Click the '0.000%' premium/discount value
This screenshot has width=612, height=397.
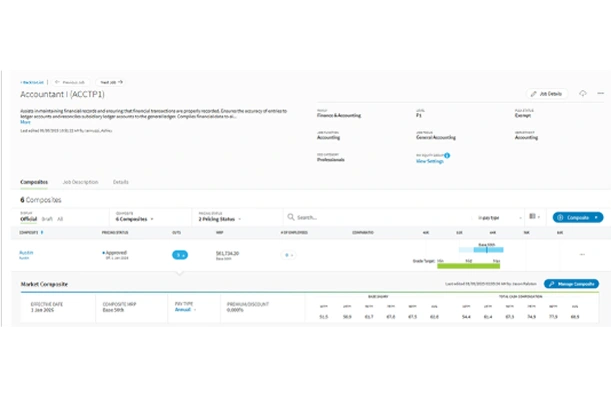tap(235, 310)
